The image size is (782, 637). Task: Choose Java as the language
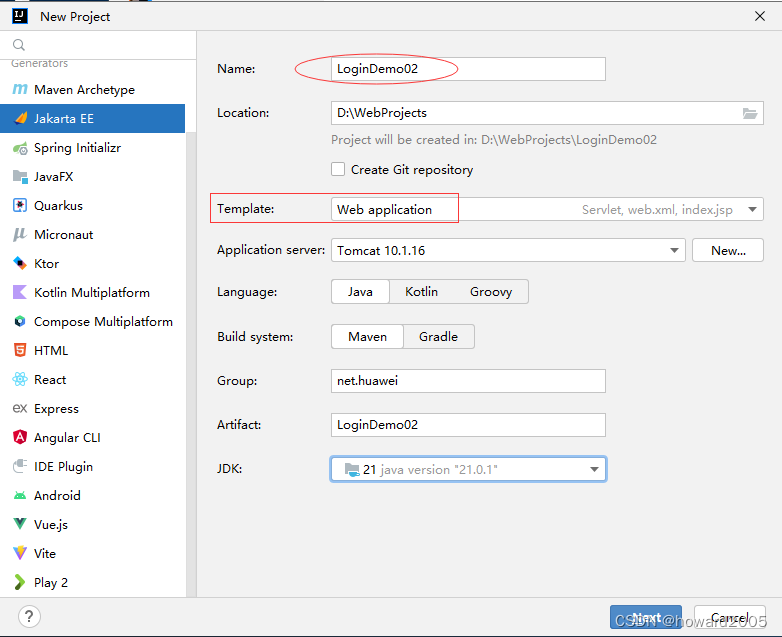(x=360, y=292)
